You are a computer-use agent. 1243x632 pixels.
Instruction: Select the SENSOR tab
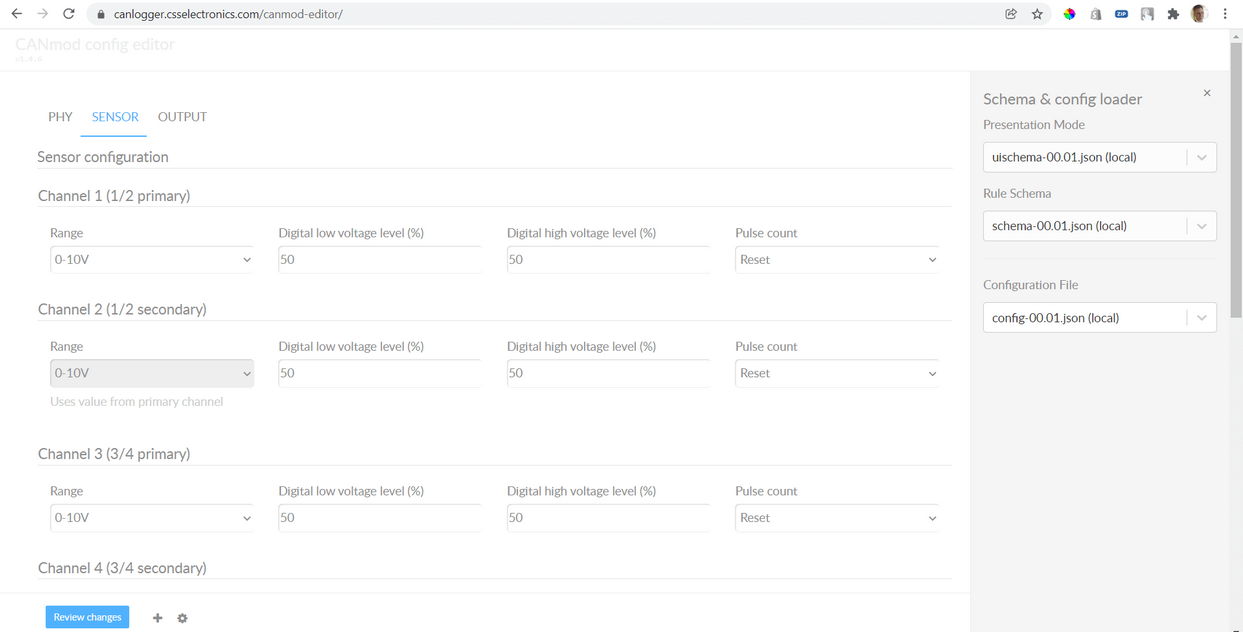click(x=115, y=117)
